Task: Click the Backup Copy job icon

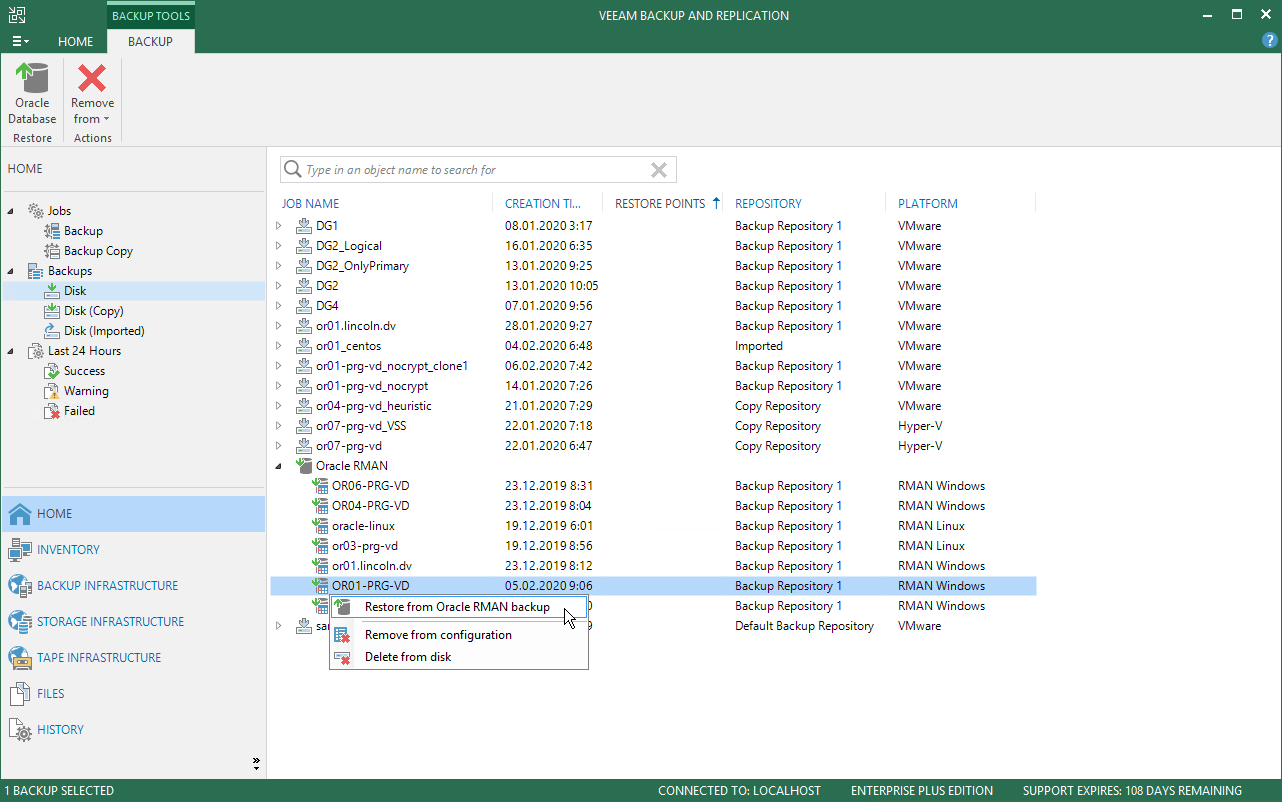Action: click(53, 251)
